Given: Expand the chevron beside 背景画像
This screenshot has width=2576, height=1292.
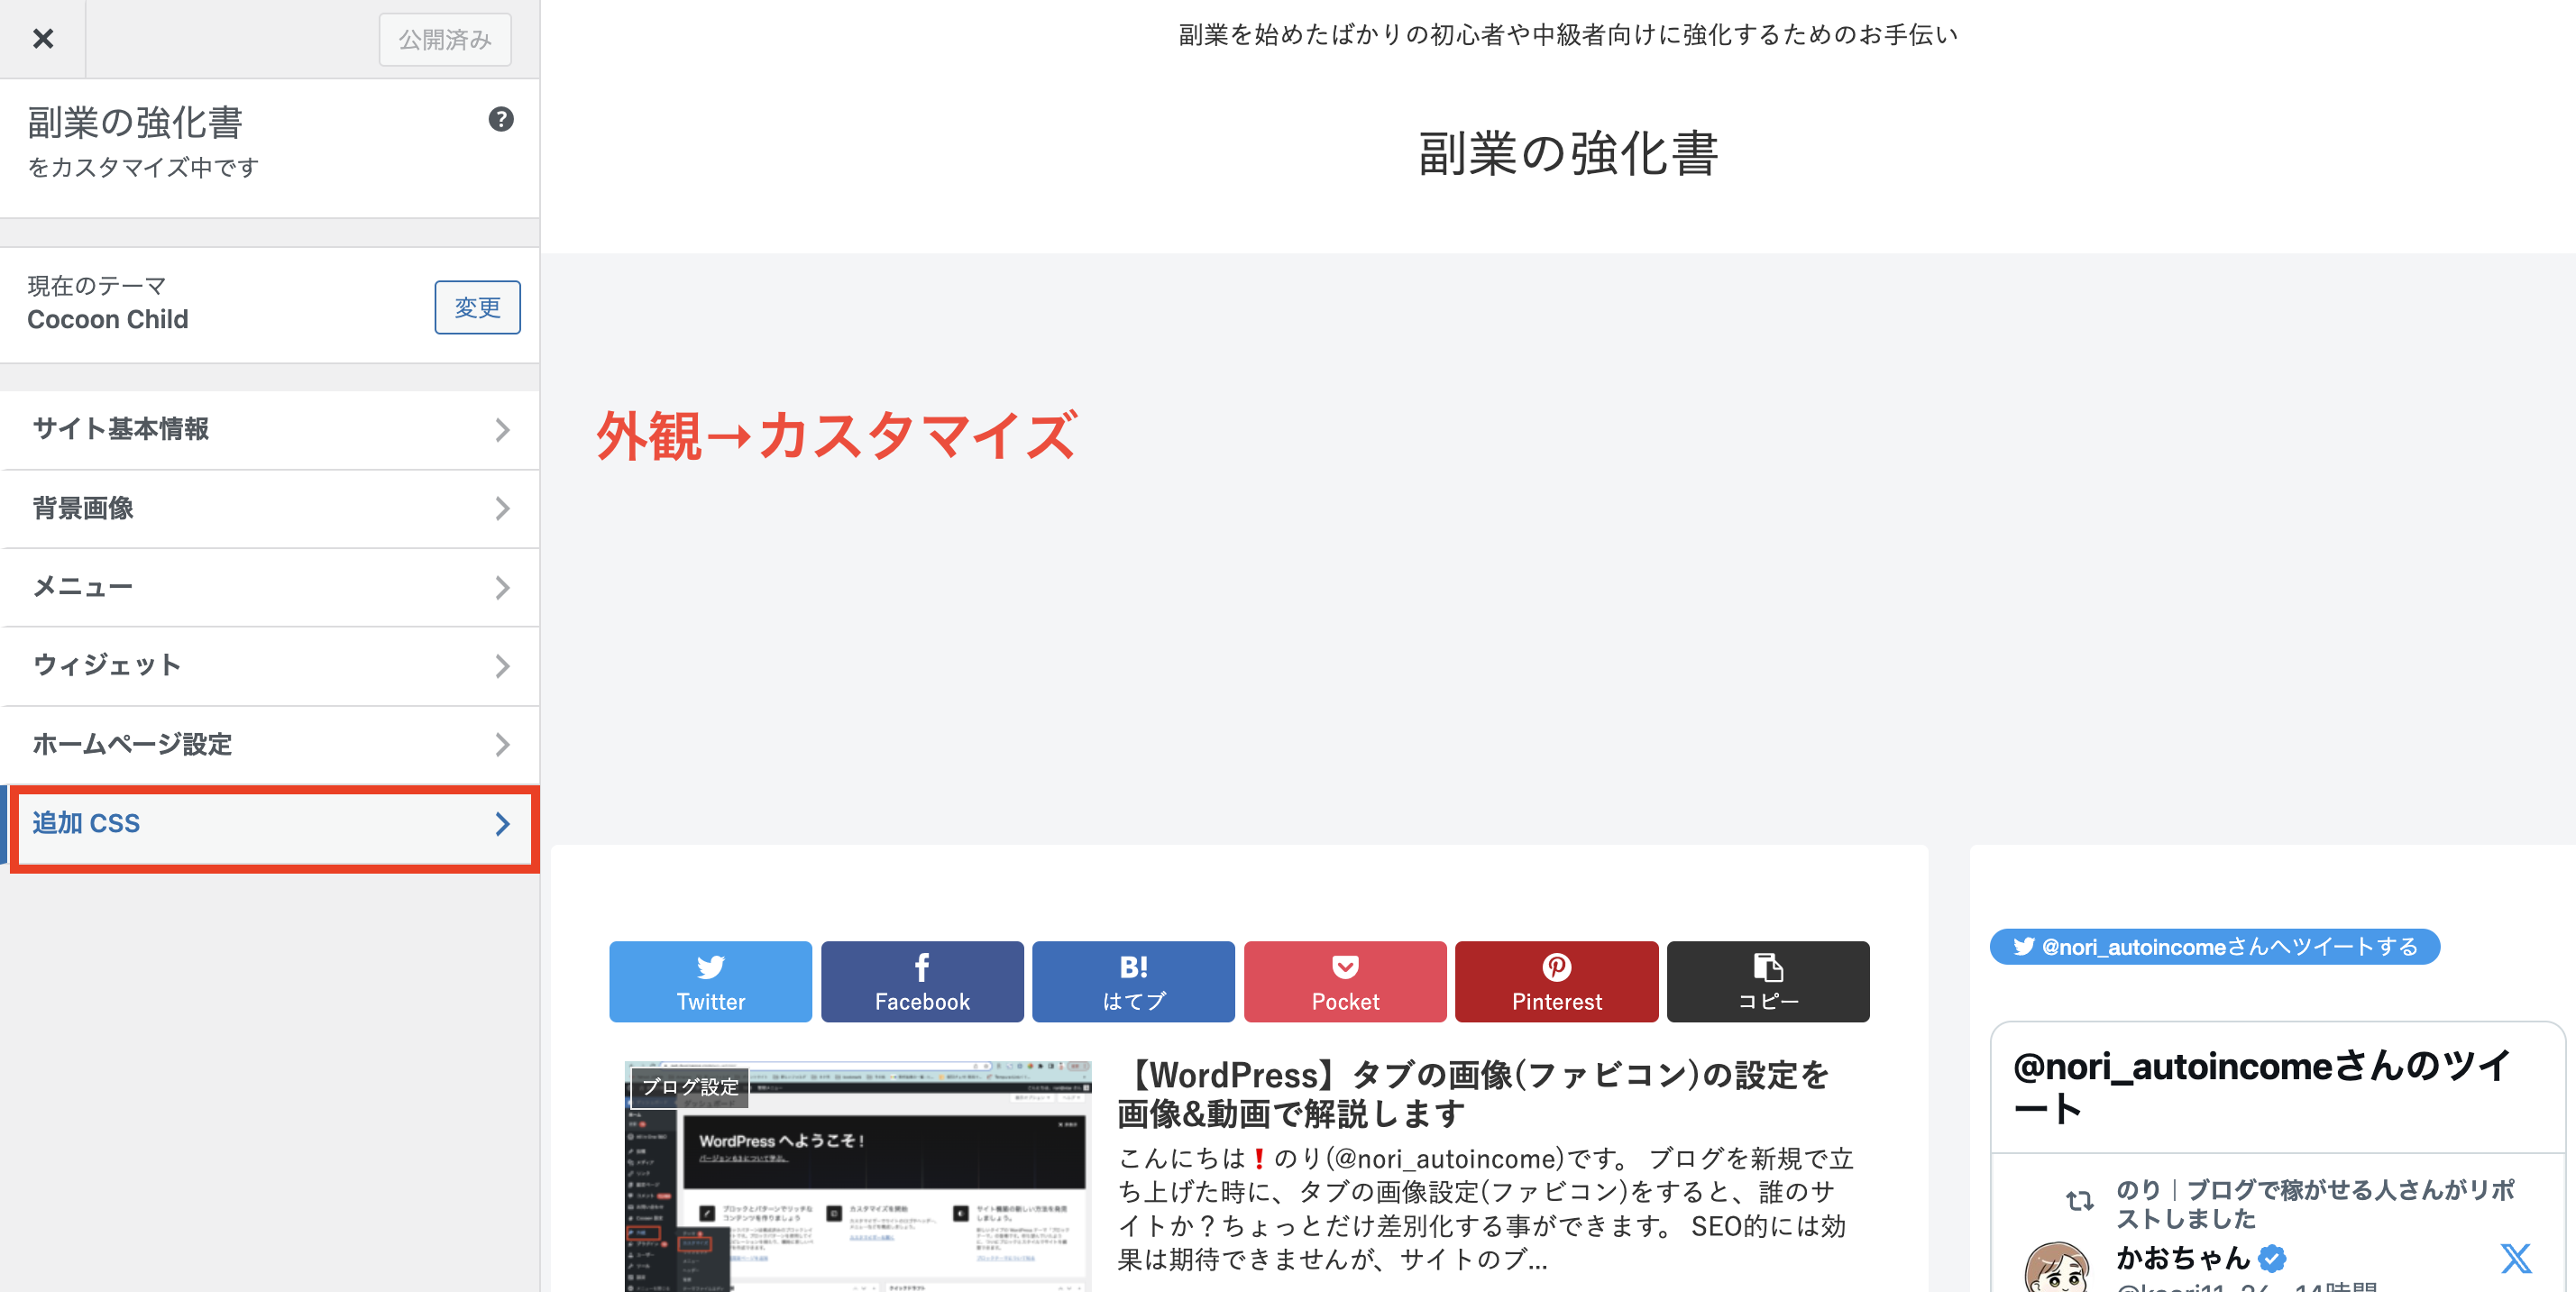Looking at the screenshot, I should [x=502, y=509].
